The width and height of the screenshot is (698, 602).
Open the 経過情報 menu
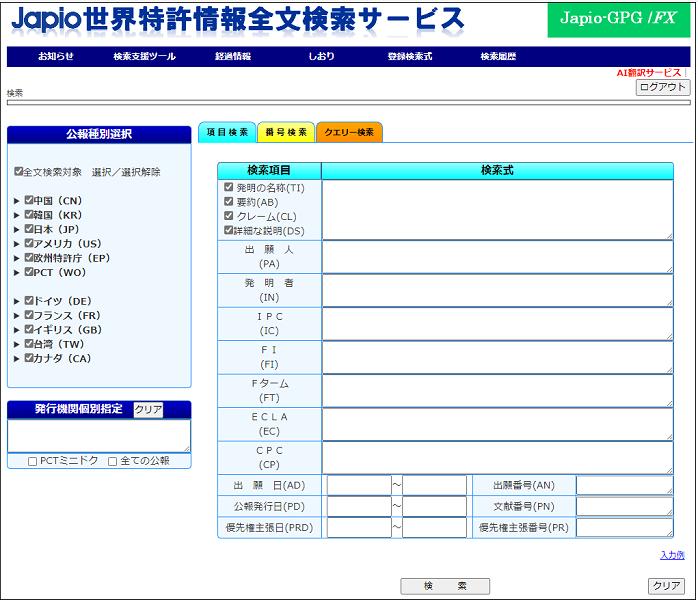[233, 57]
